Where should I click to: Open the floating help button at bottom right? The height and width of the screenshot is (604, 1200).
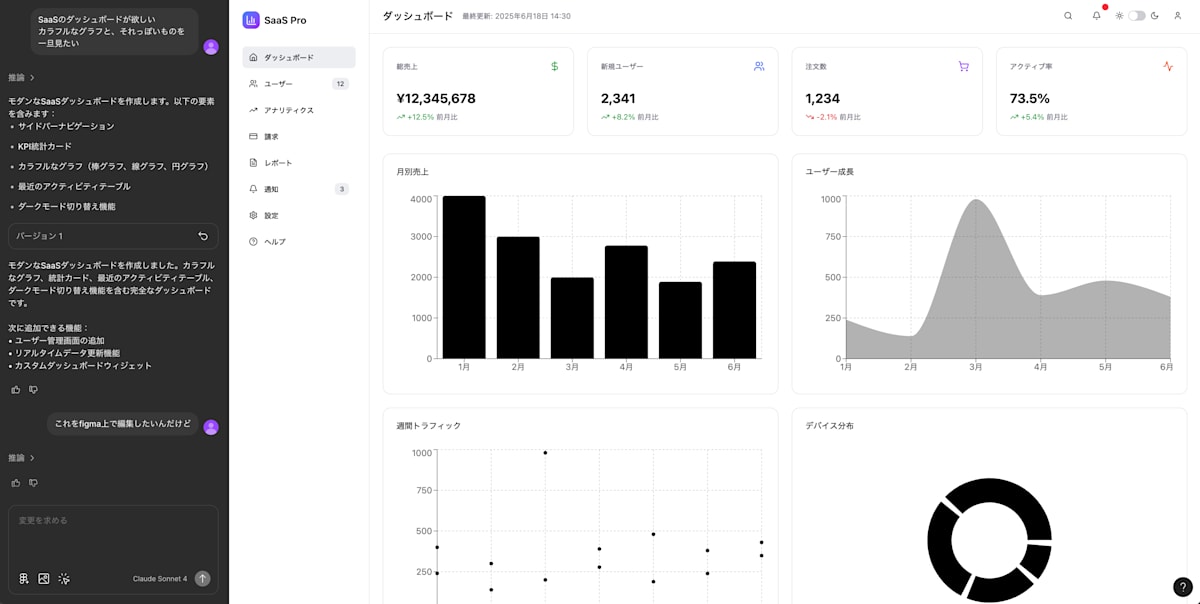pyautogui.click(x=1182, y=587)
